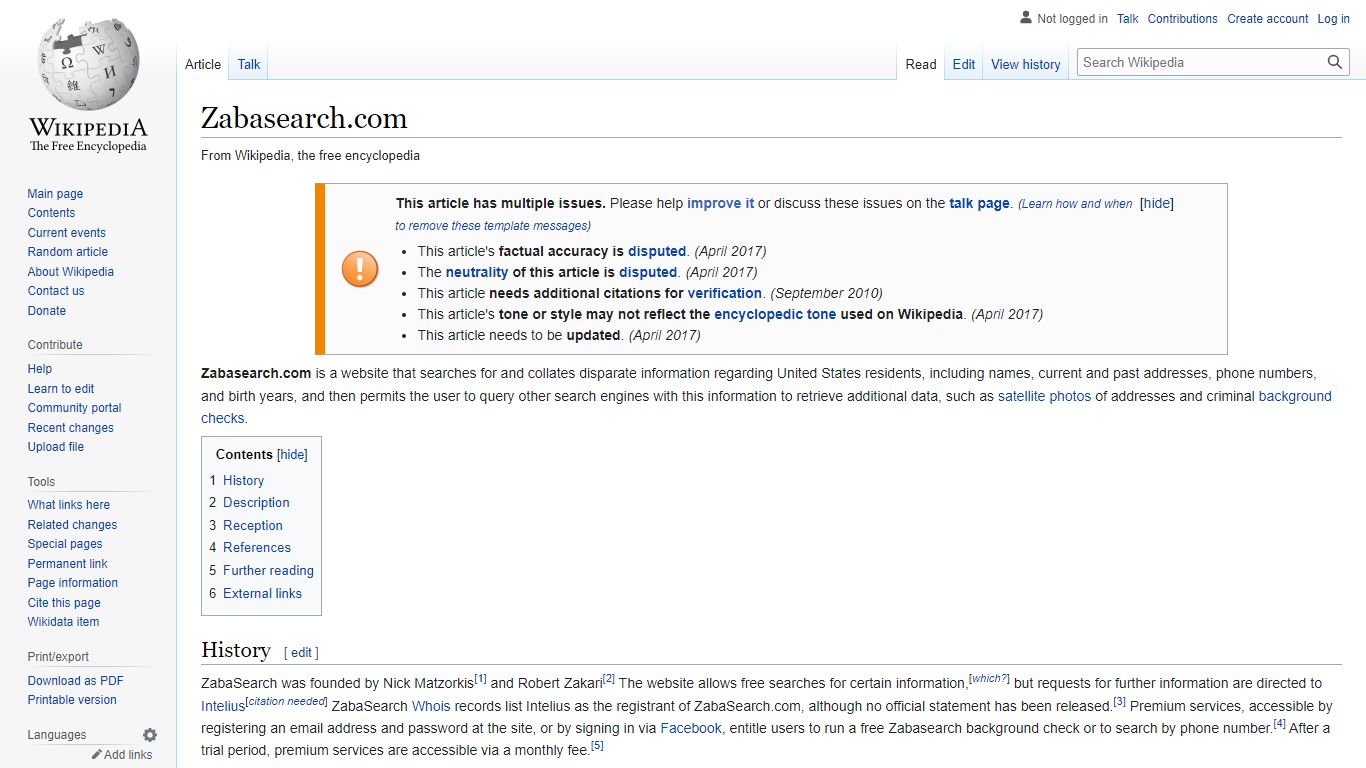Click the edit link beside History heading
This screenshot has height=768, width=1366.
pyautogui.click(x=301, y=653)
